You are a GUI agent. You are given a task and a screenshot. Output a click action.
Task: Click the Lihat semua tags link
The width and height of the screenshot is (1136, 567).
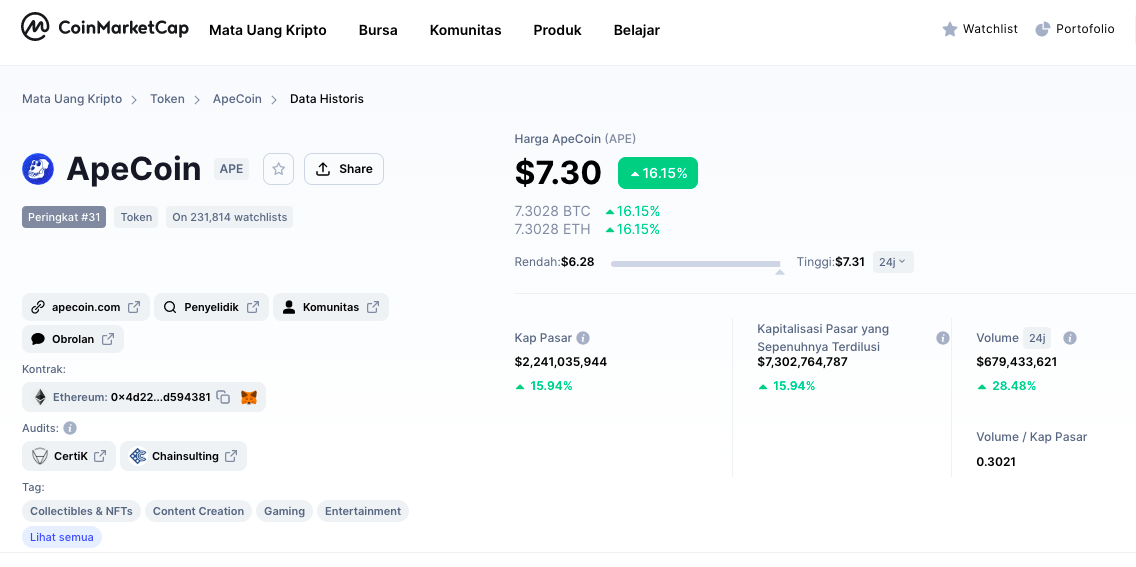(62, 537)
